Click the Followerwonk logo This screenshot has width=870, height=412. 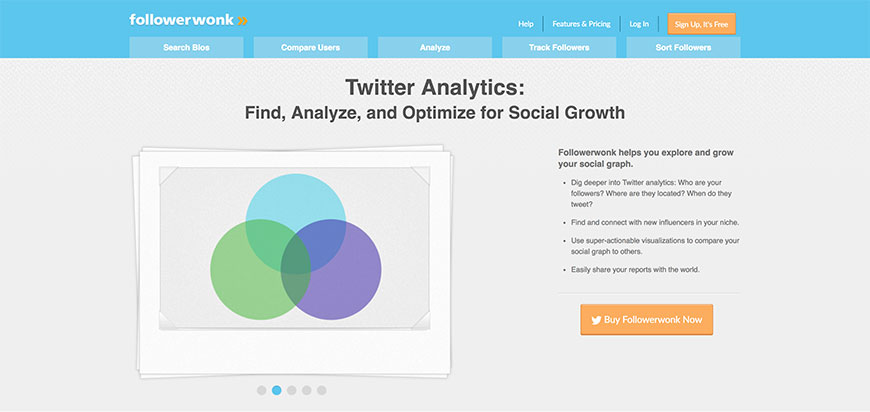pyautogui.click(x=180, y=20)
